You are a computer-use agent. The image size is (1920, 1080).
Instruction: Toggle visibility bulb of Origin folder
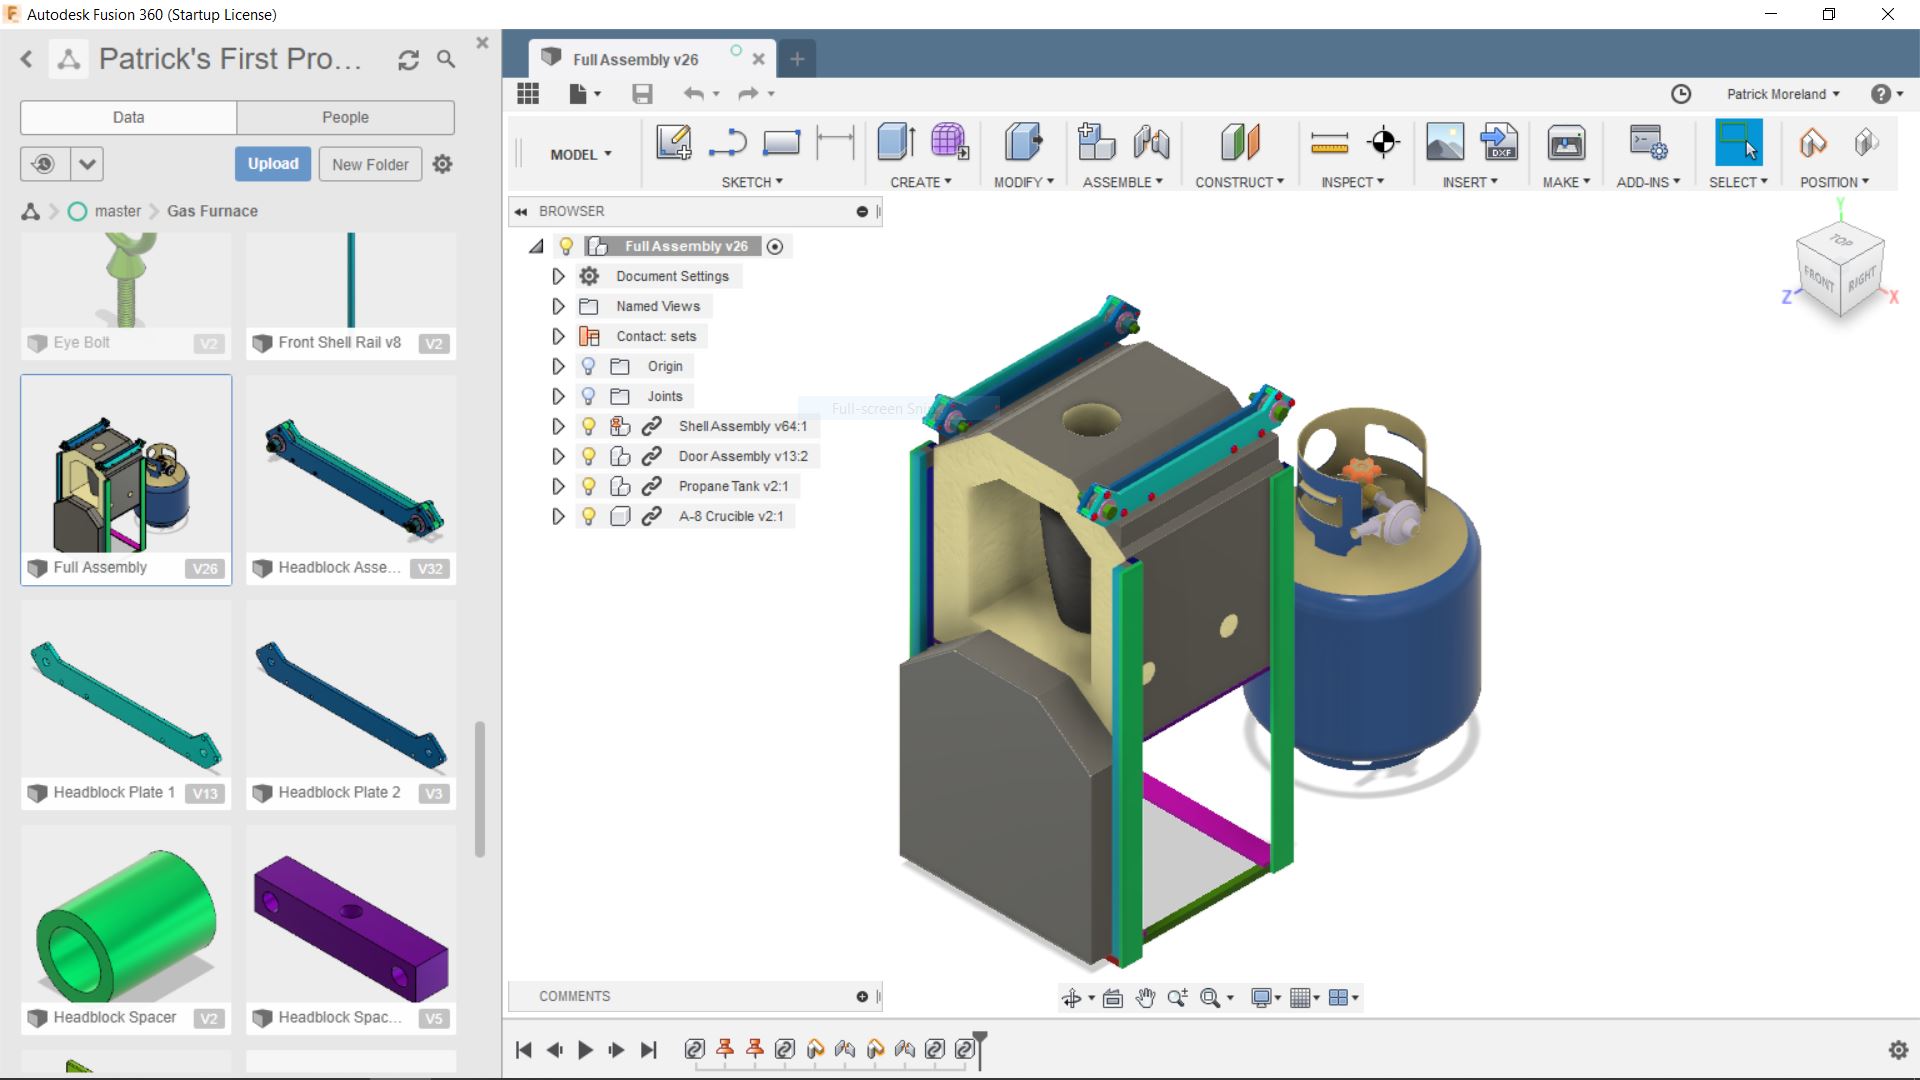point(588,366)
